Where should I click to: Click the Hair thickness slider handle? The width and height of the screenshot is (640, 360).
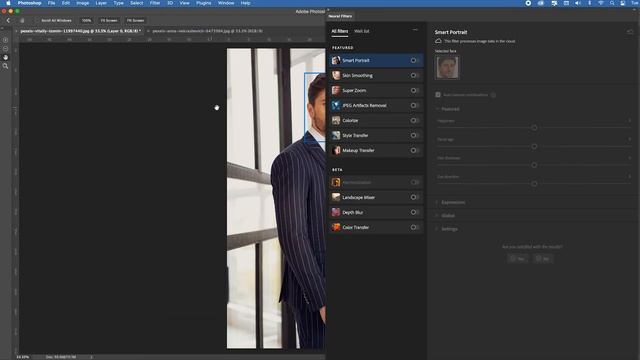pos(534,165)
